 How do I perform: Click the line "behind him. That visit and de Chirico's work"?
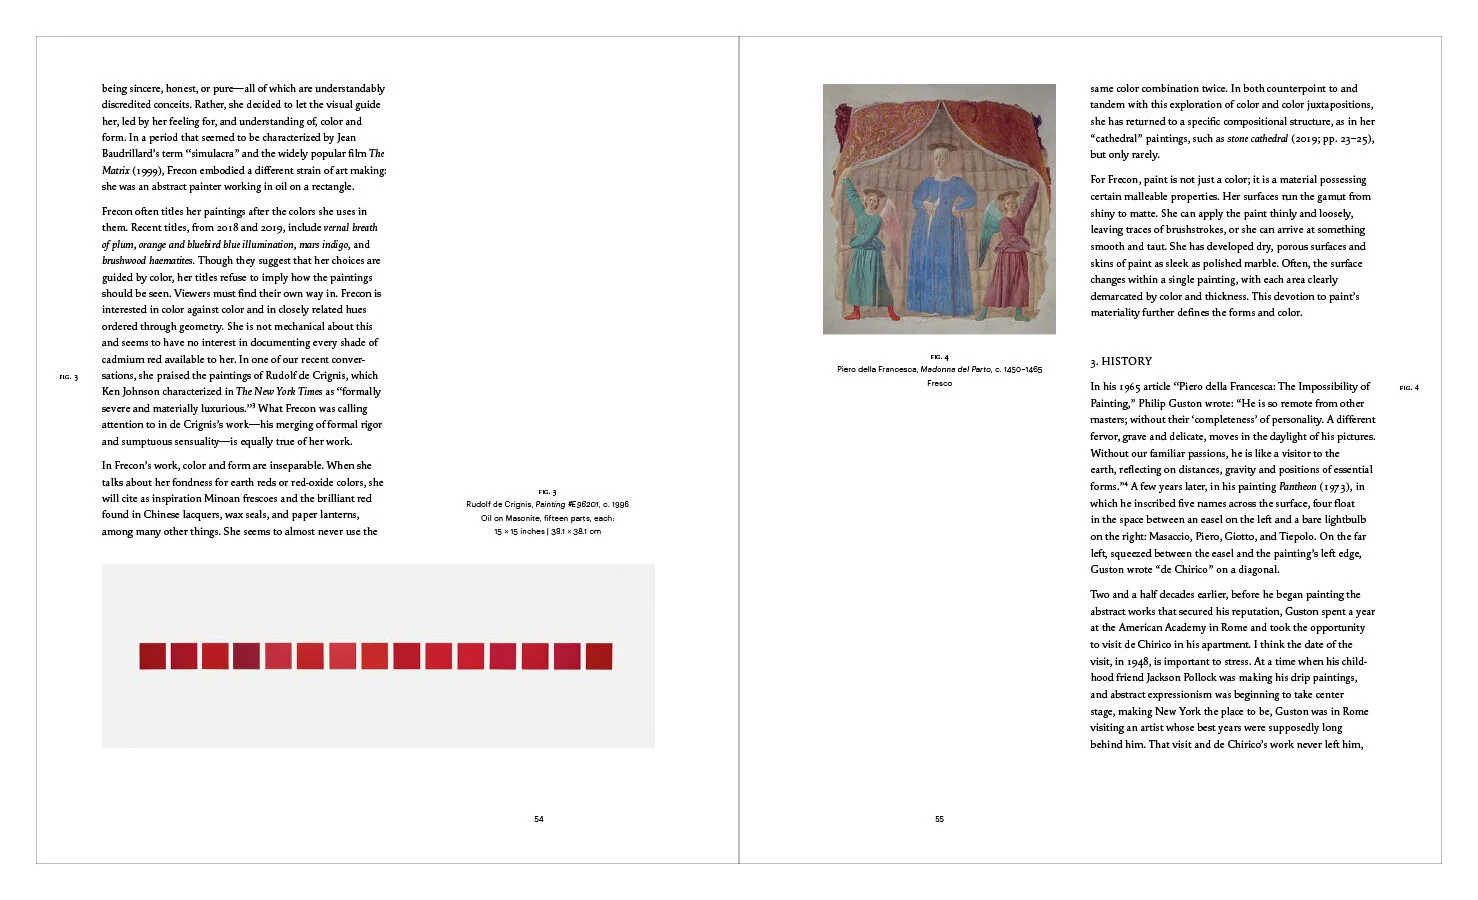click(1226, 744)
